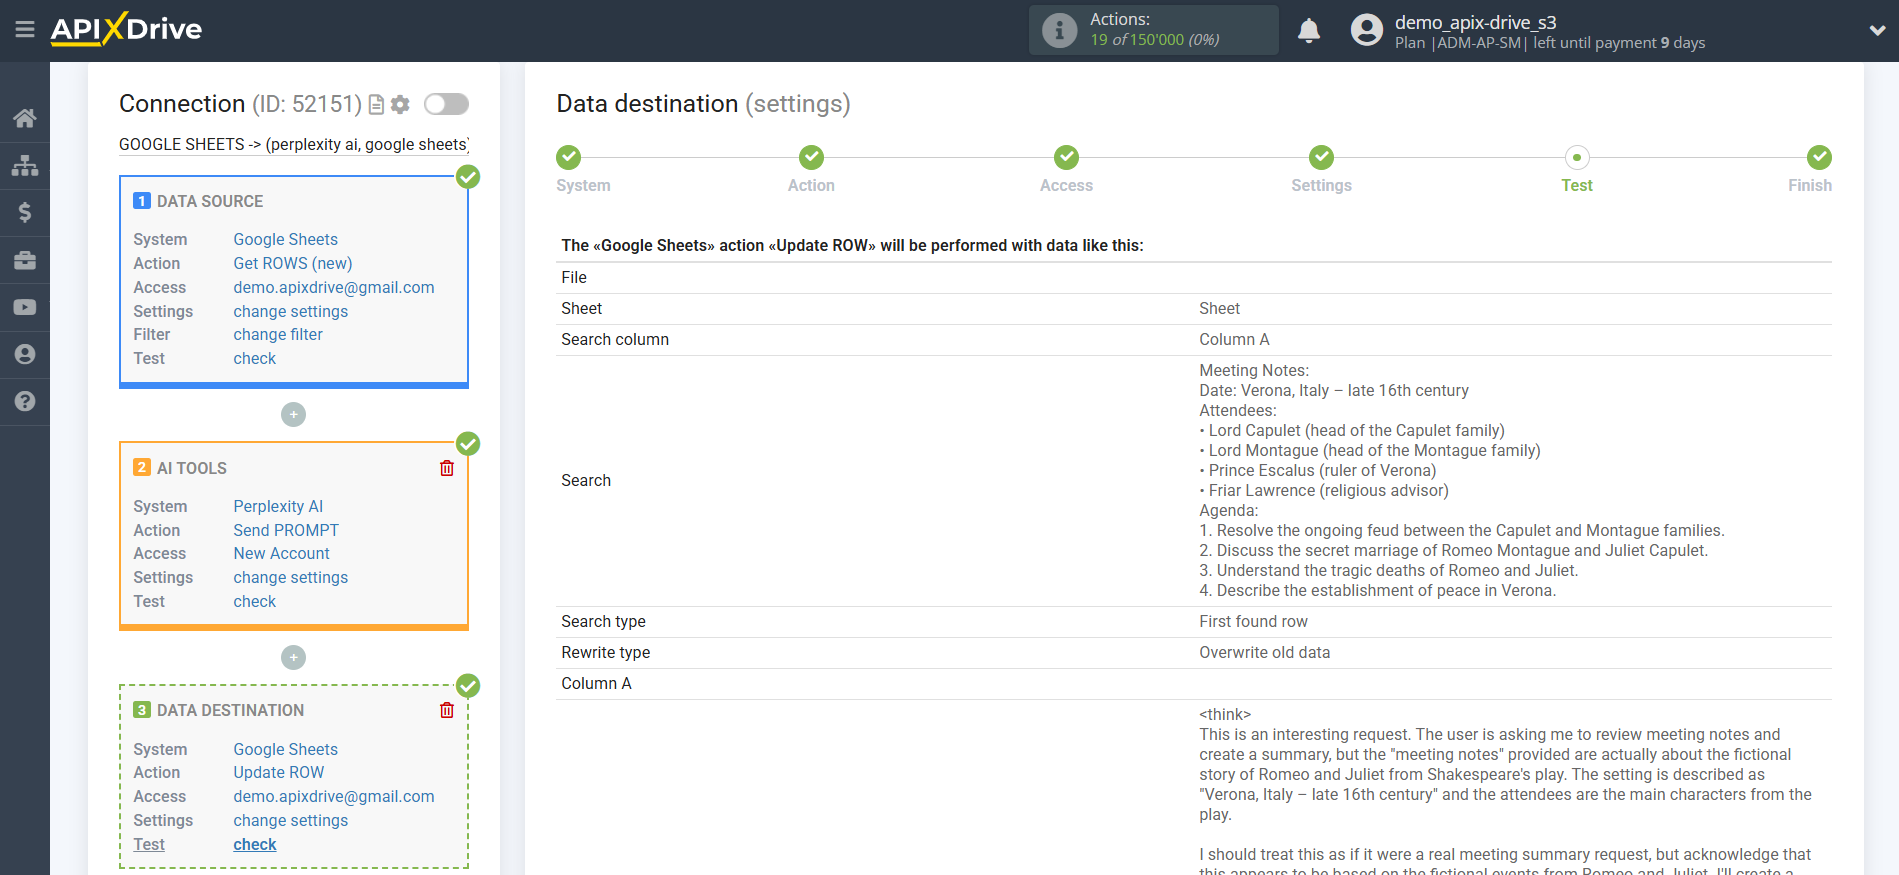Click the New Account link
The height and width of the screenshot is (875, 1899).
coord(281,553)
